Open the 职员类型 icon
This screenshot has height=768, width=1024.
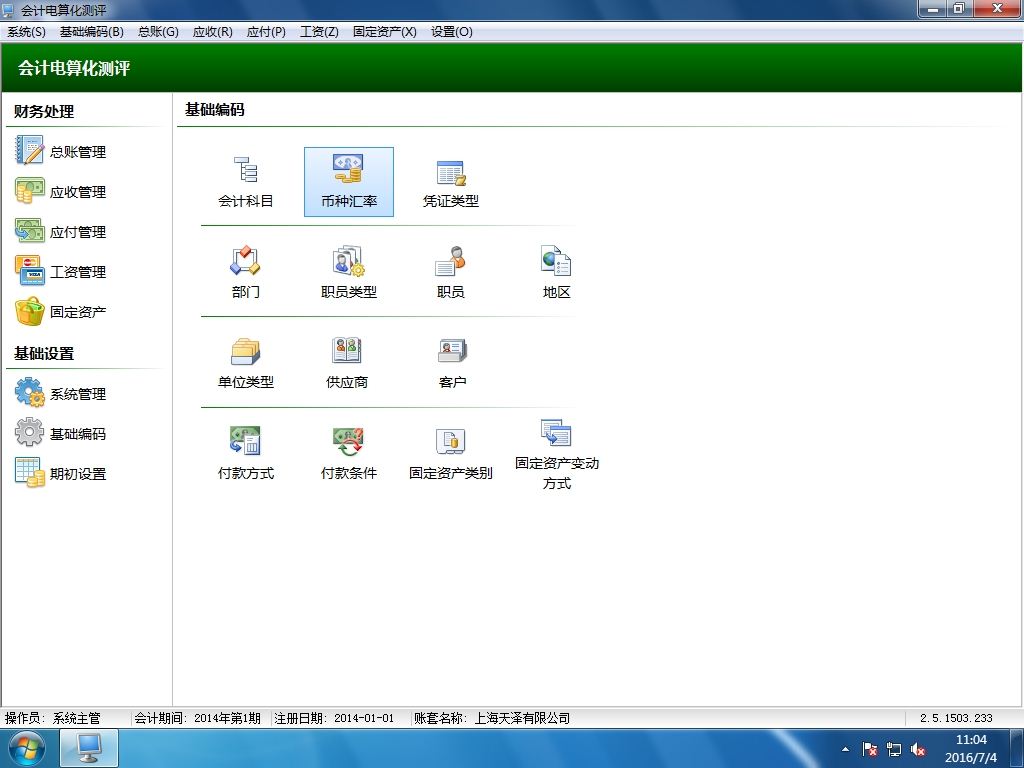click(349, 272)
